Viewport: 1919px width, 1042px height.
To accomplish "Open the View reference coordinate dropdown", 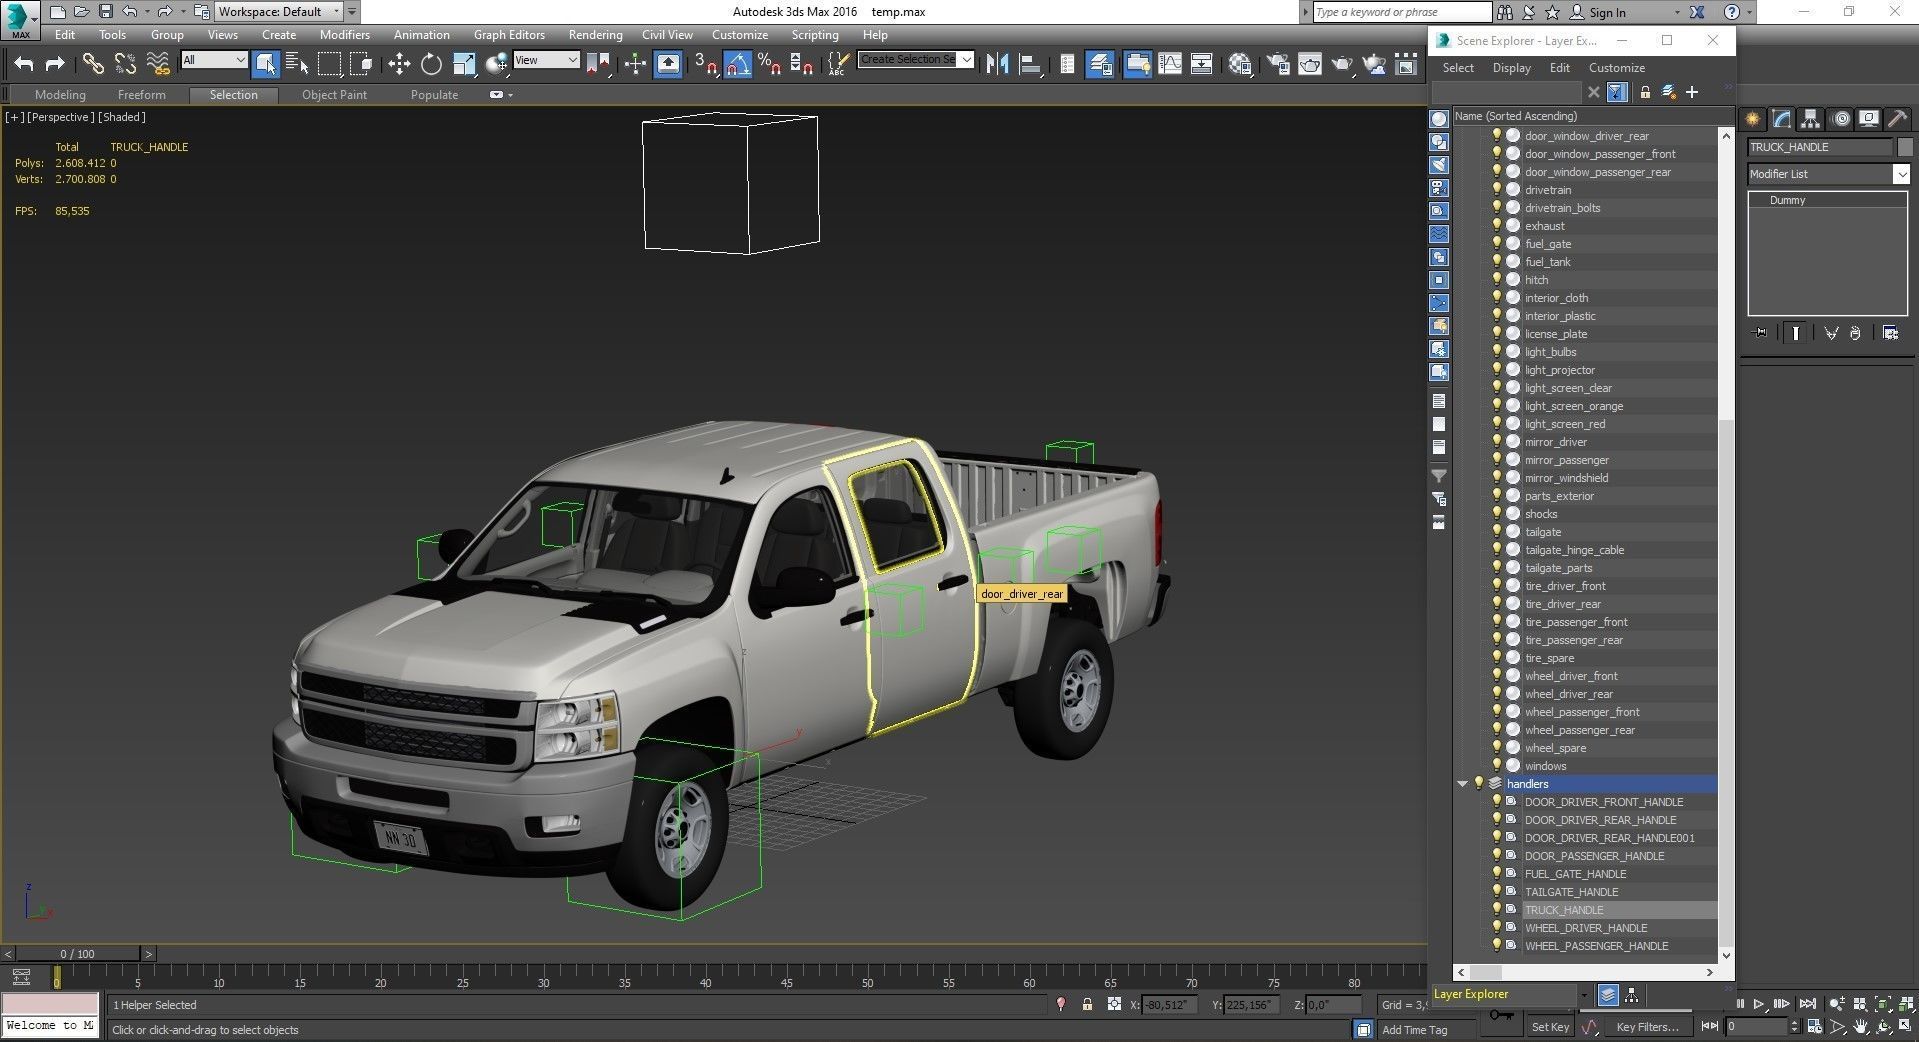I will (x=546, y=60).
